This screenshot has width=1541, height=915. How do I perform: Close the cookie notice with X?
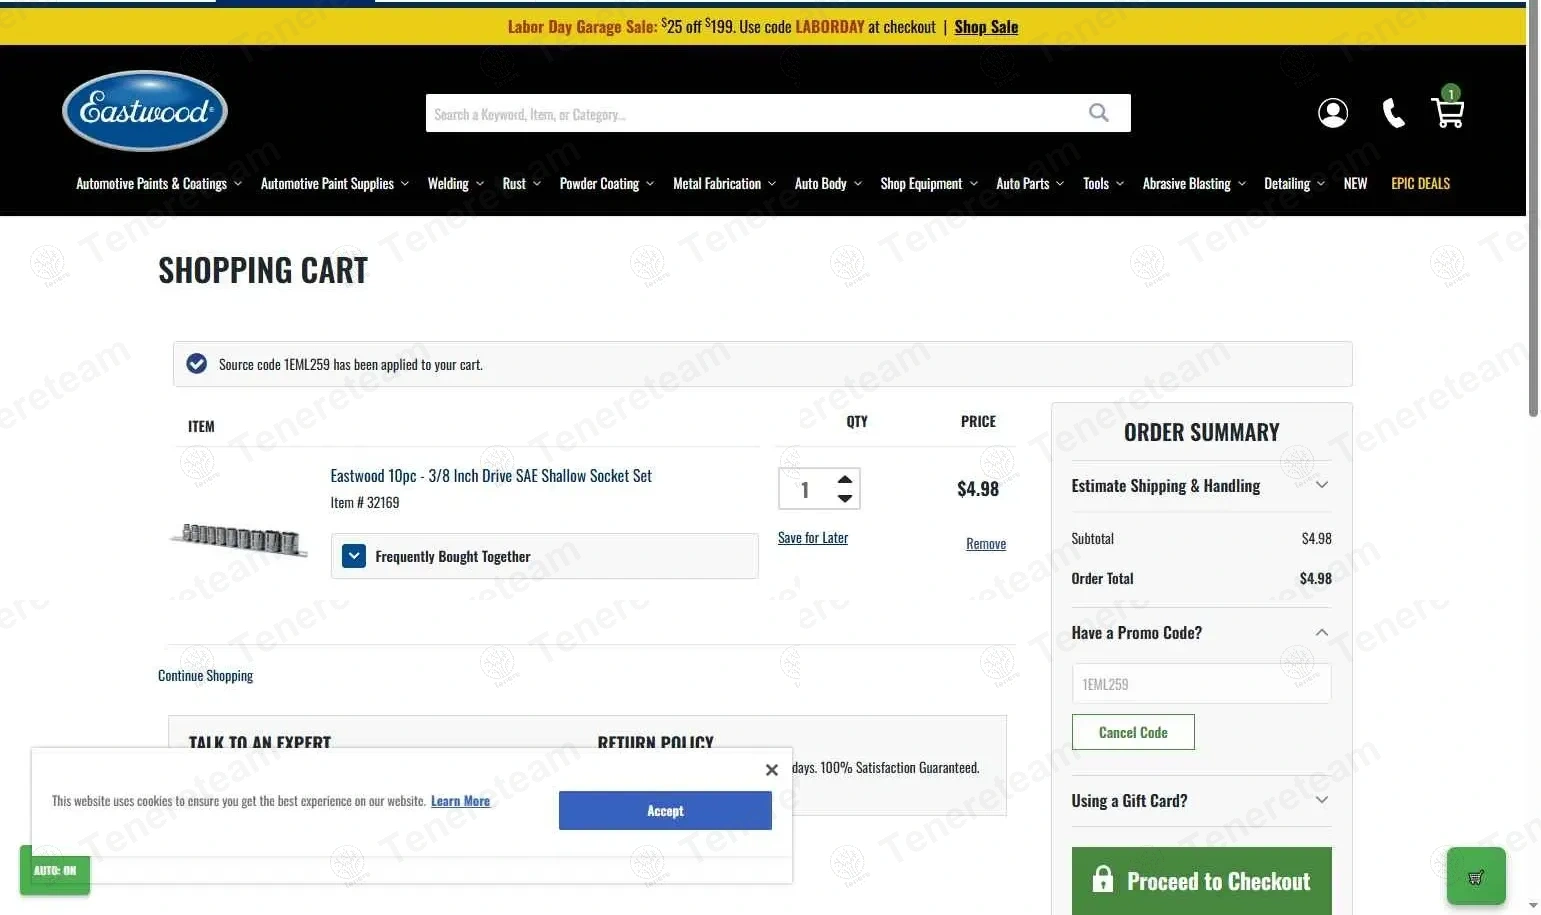[771, 770]
